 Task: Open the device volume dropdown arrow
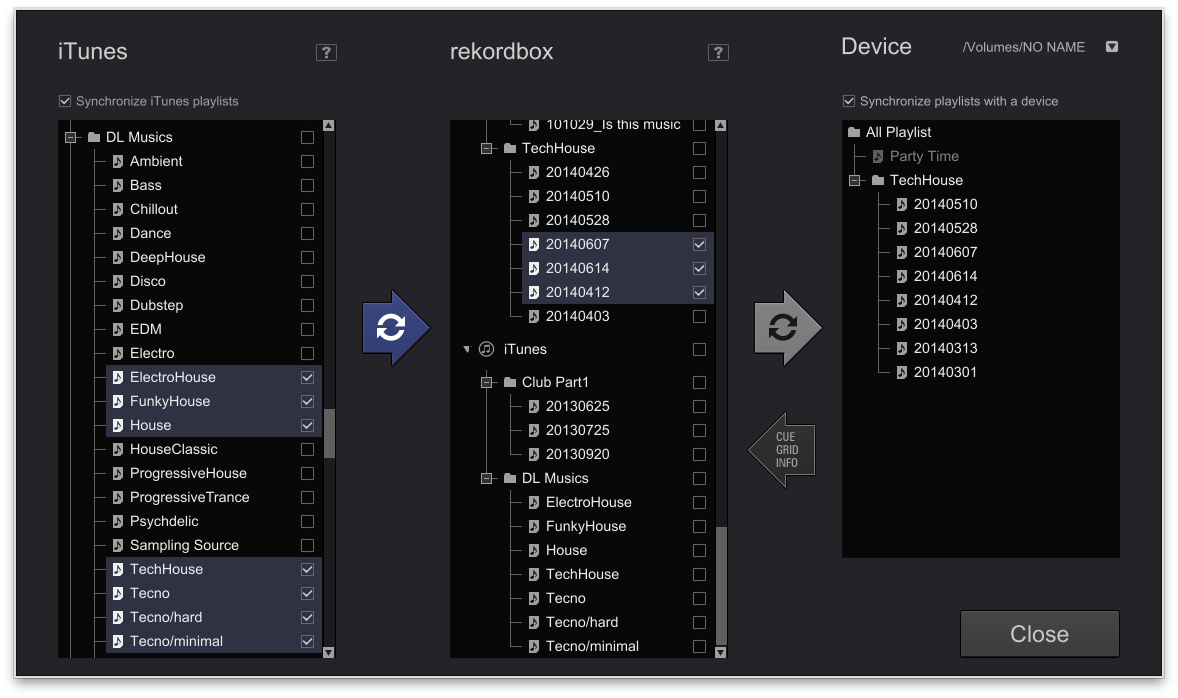(1112, 47)
